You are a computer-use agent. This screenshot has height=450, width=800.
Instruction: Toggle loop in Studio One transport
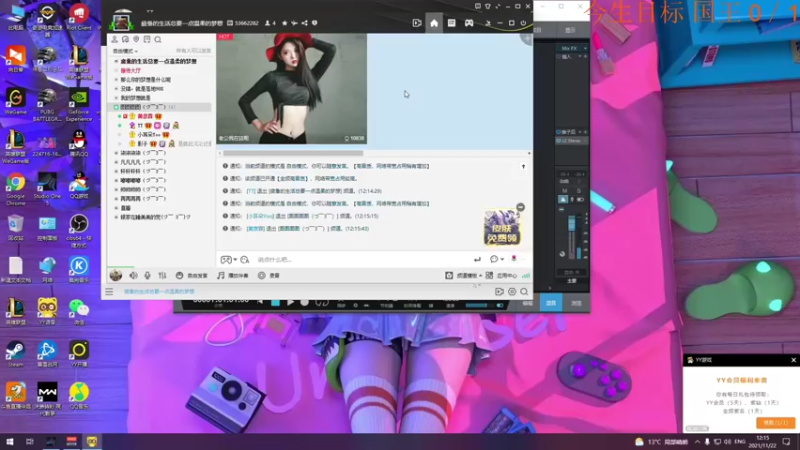click(322, 303)
